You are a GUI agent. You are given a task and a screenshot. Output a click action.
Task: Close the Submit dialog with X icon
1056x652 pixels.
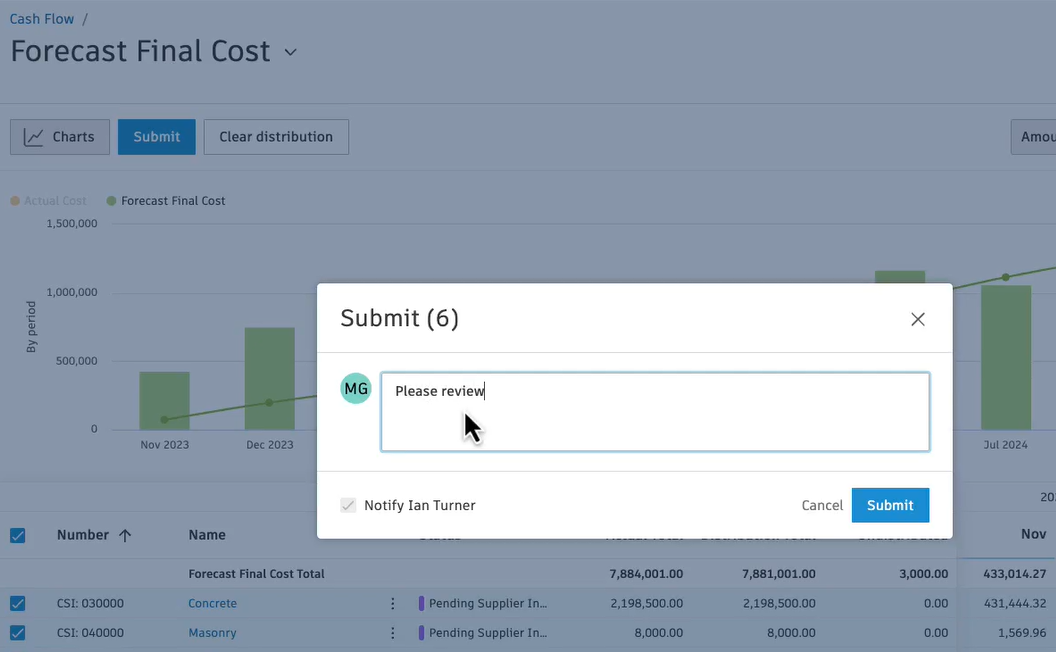(917, 319)
